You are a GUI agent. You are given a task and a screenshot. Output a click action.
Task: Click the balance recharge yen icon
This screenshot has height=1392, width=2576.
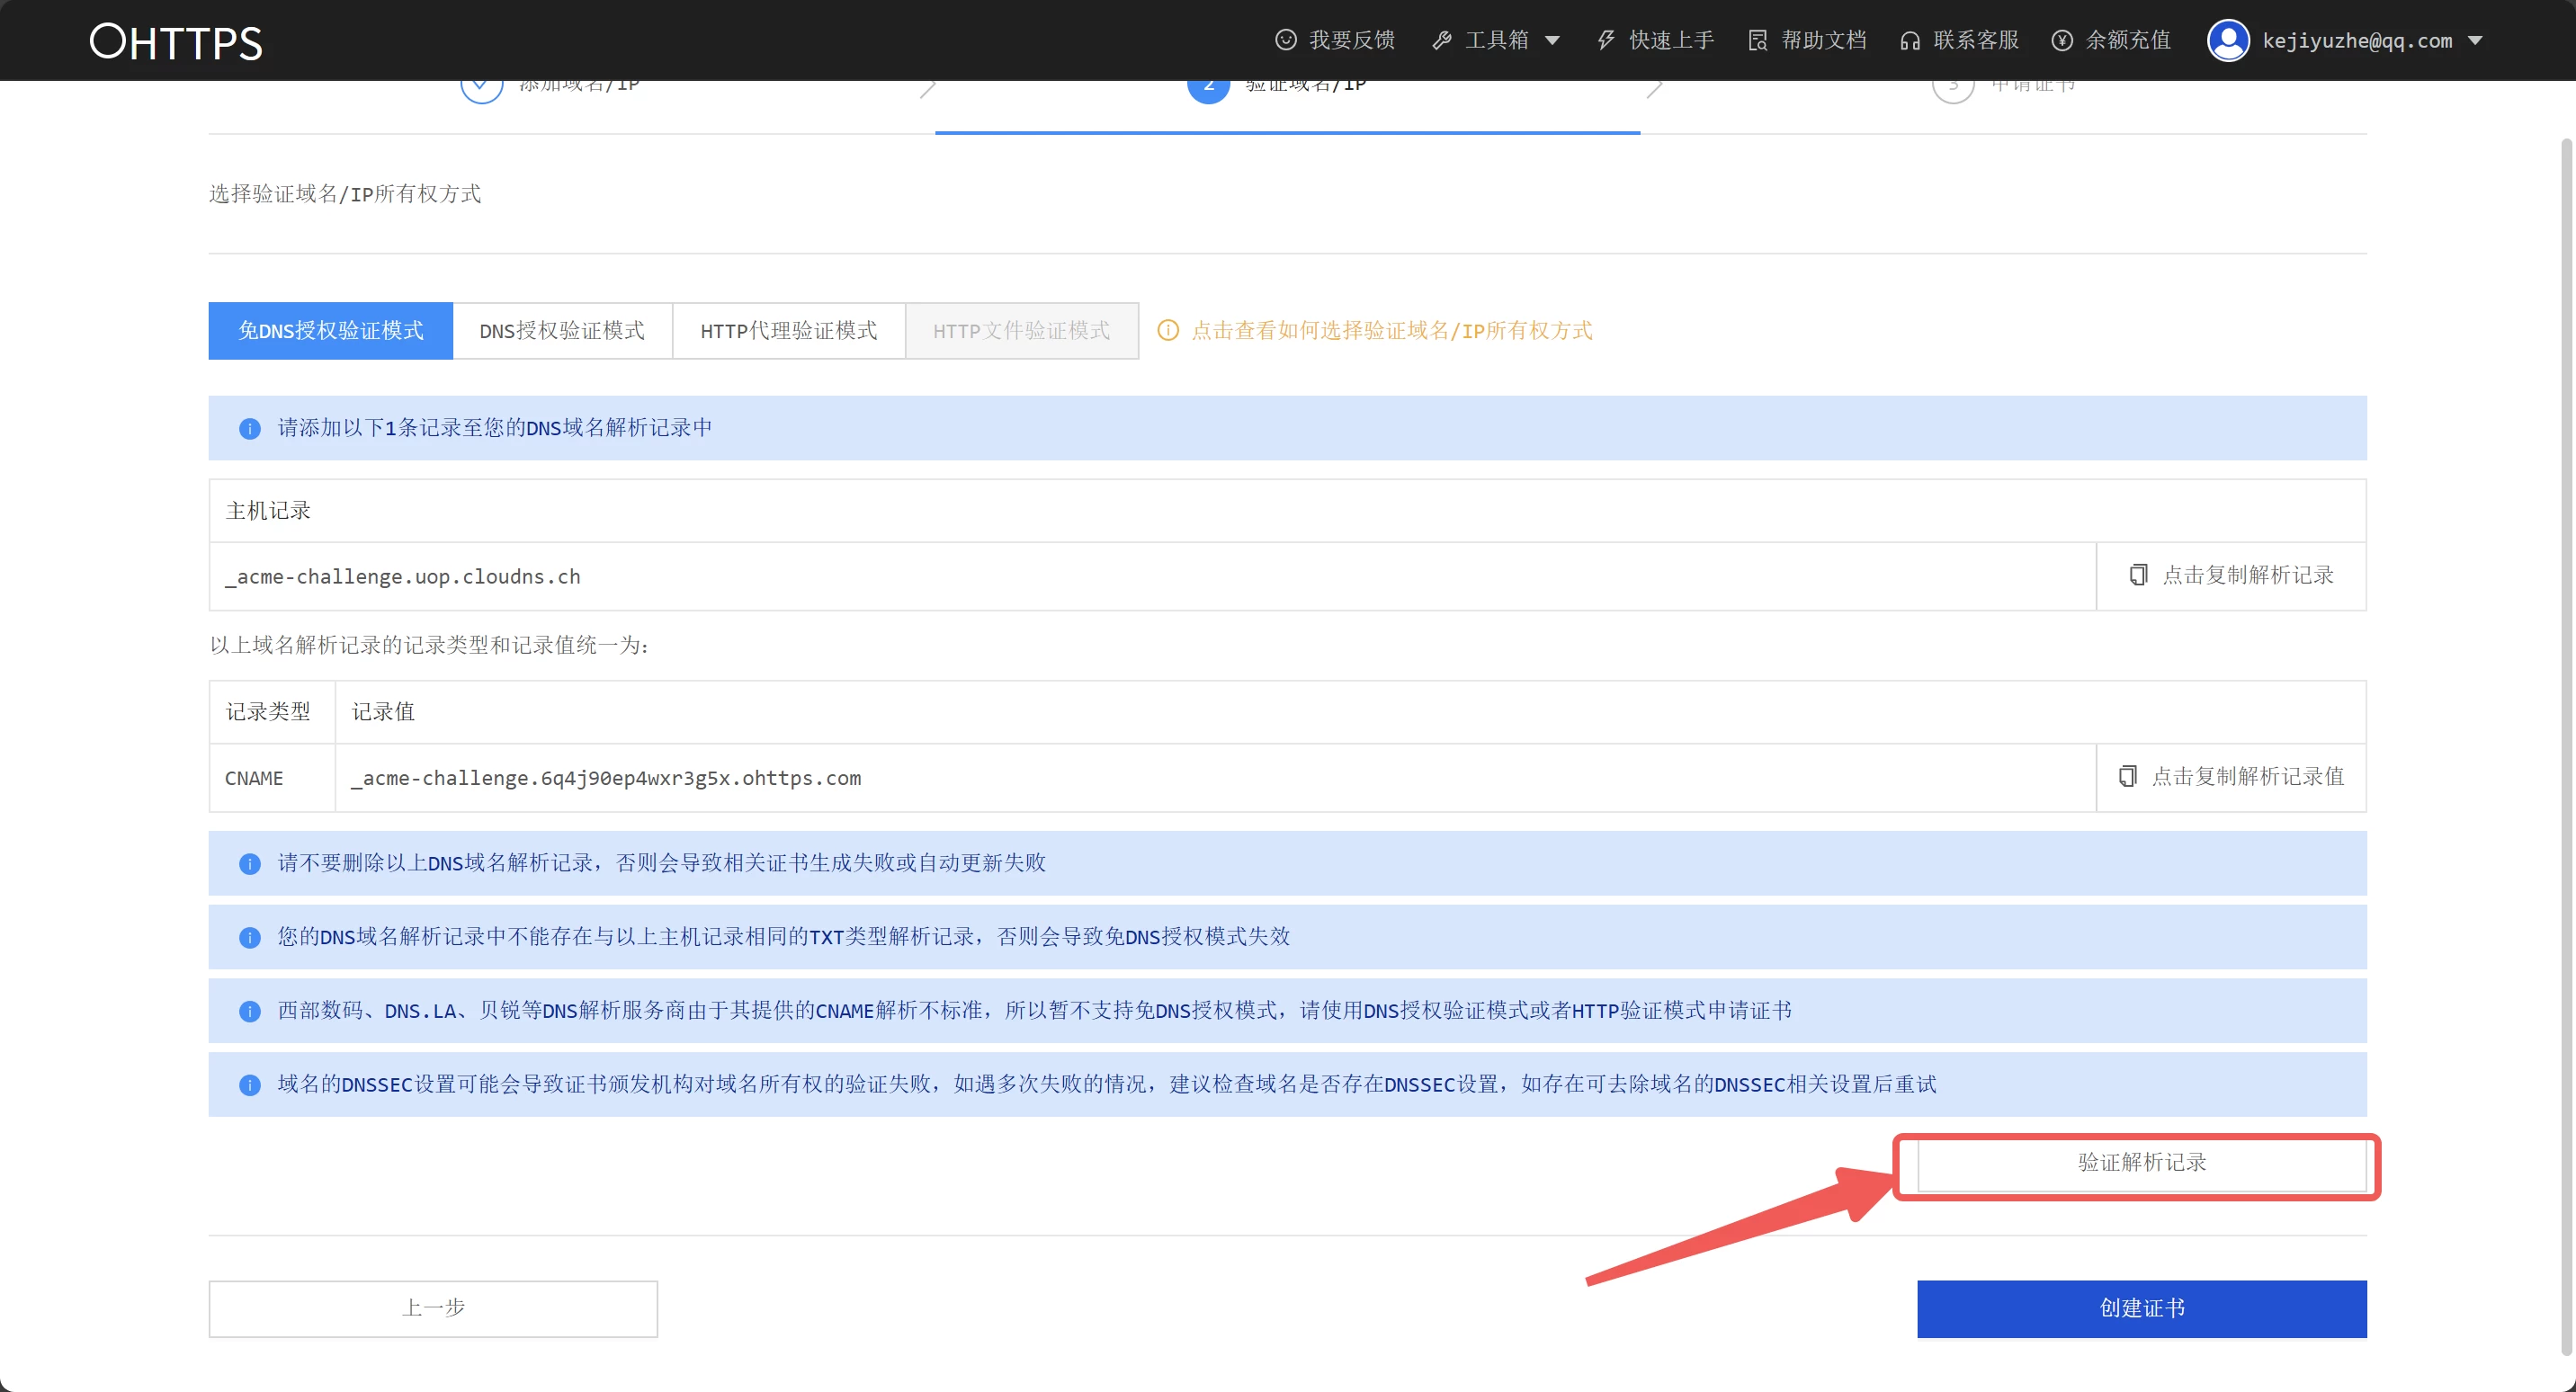point(2061,40)
